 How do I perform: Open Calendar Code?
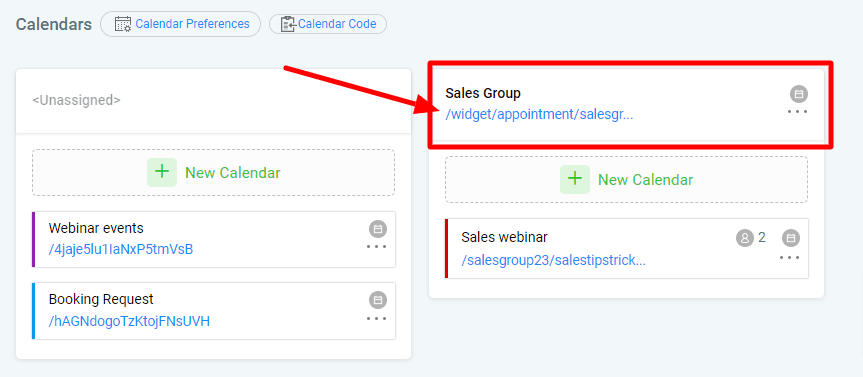click(328, 24)
